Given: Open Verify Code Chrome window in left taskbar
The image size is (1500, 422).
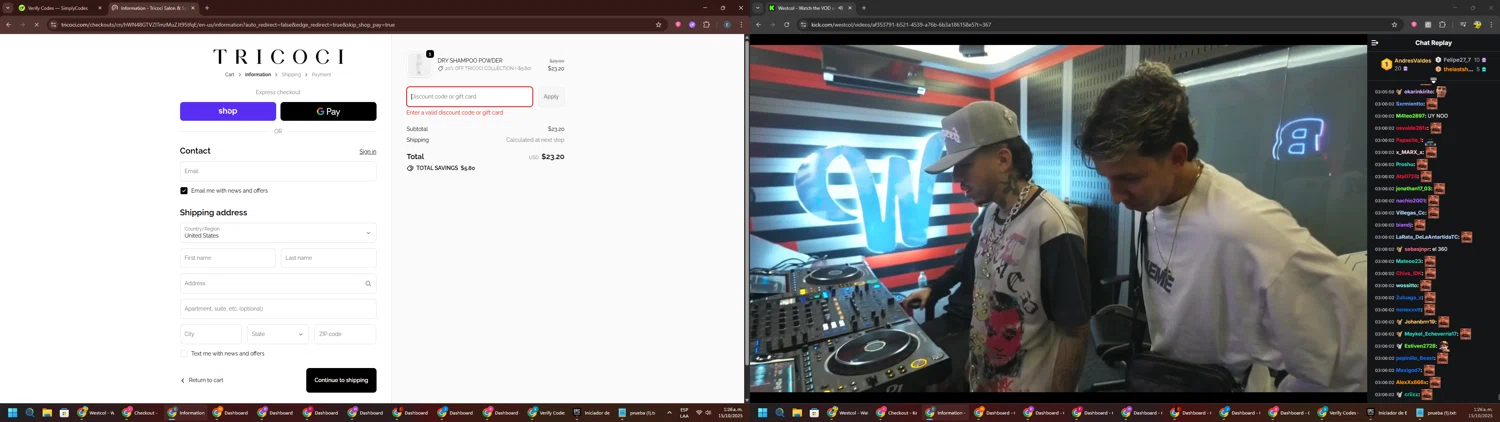Looking at the screenshot, I should click(x=547, y=412).
